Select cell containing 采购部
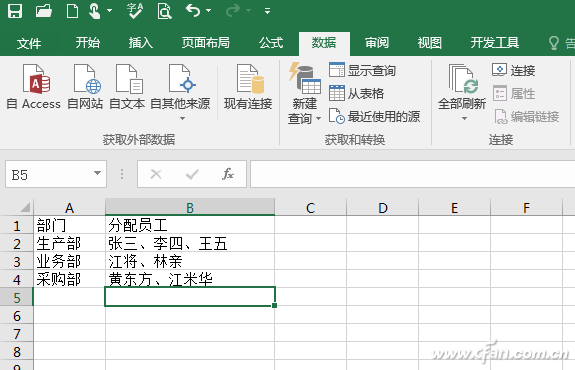 click(69, 279)
